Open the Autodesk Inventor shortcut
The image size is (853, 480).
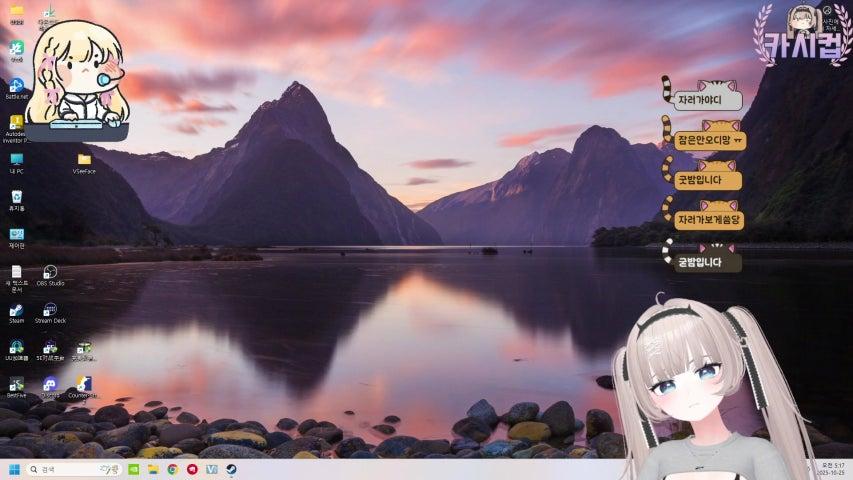coord(16,123)
